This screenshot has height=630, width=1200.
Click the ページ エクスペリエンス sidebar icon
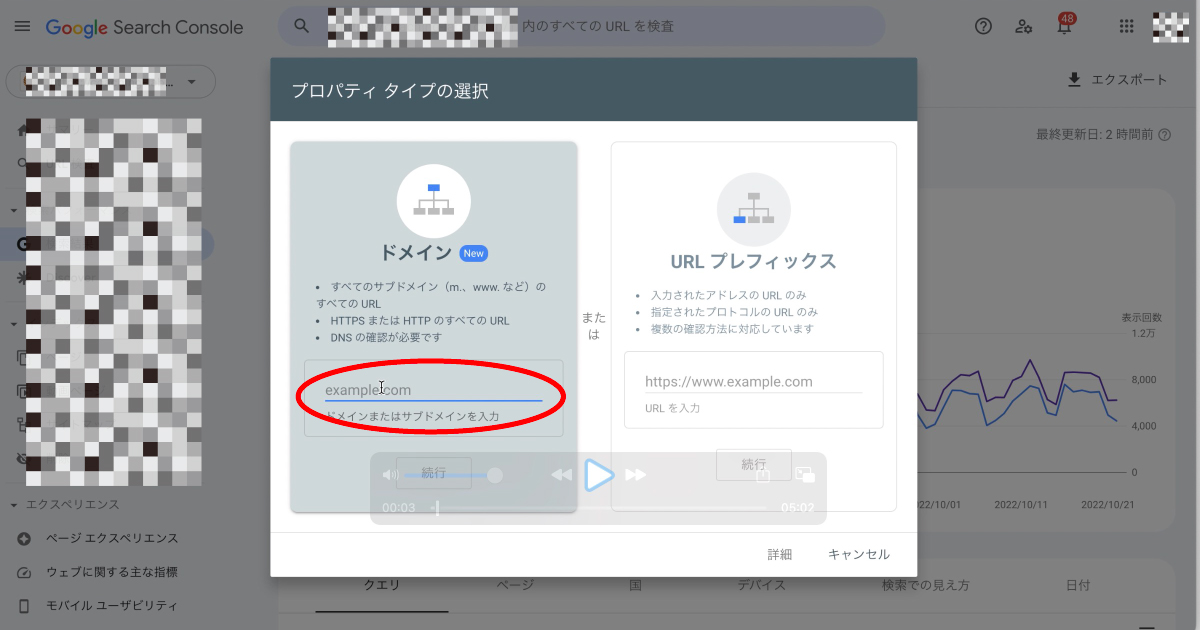24,539
